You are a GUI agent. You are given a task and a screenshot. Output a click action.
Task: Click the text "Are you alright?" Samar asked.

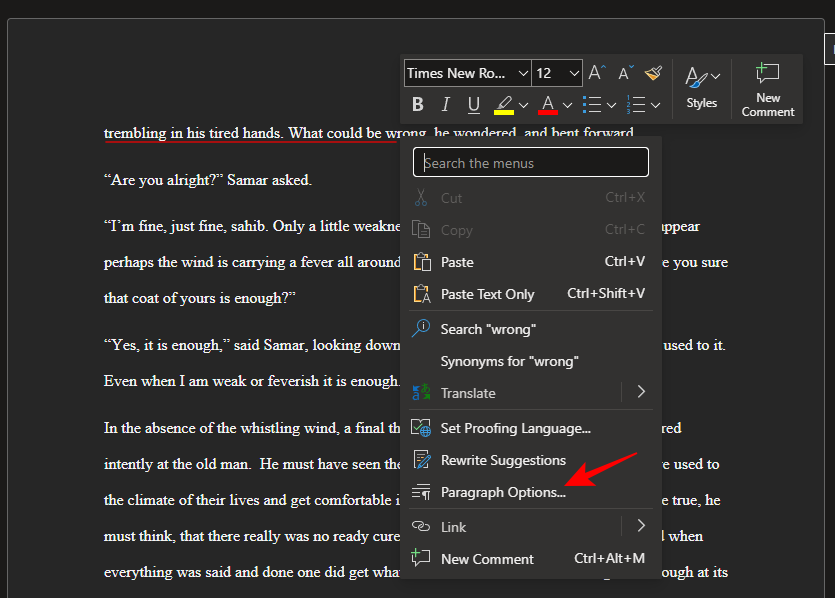[208, 180]
